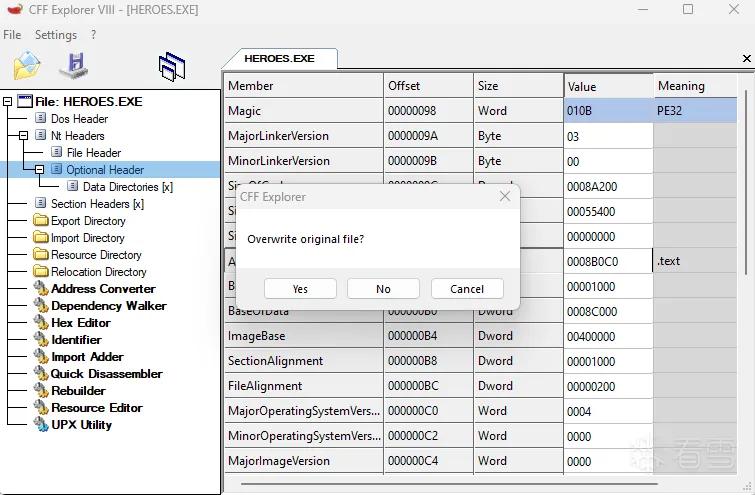Click the multiple windows toolbar icon
Viewport: 755px width, 495px height.
tap(172, 66)
